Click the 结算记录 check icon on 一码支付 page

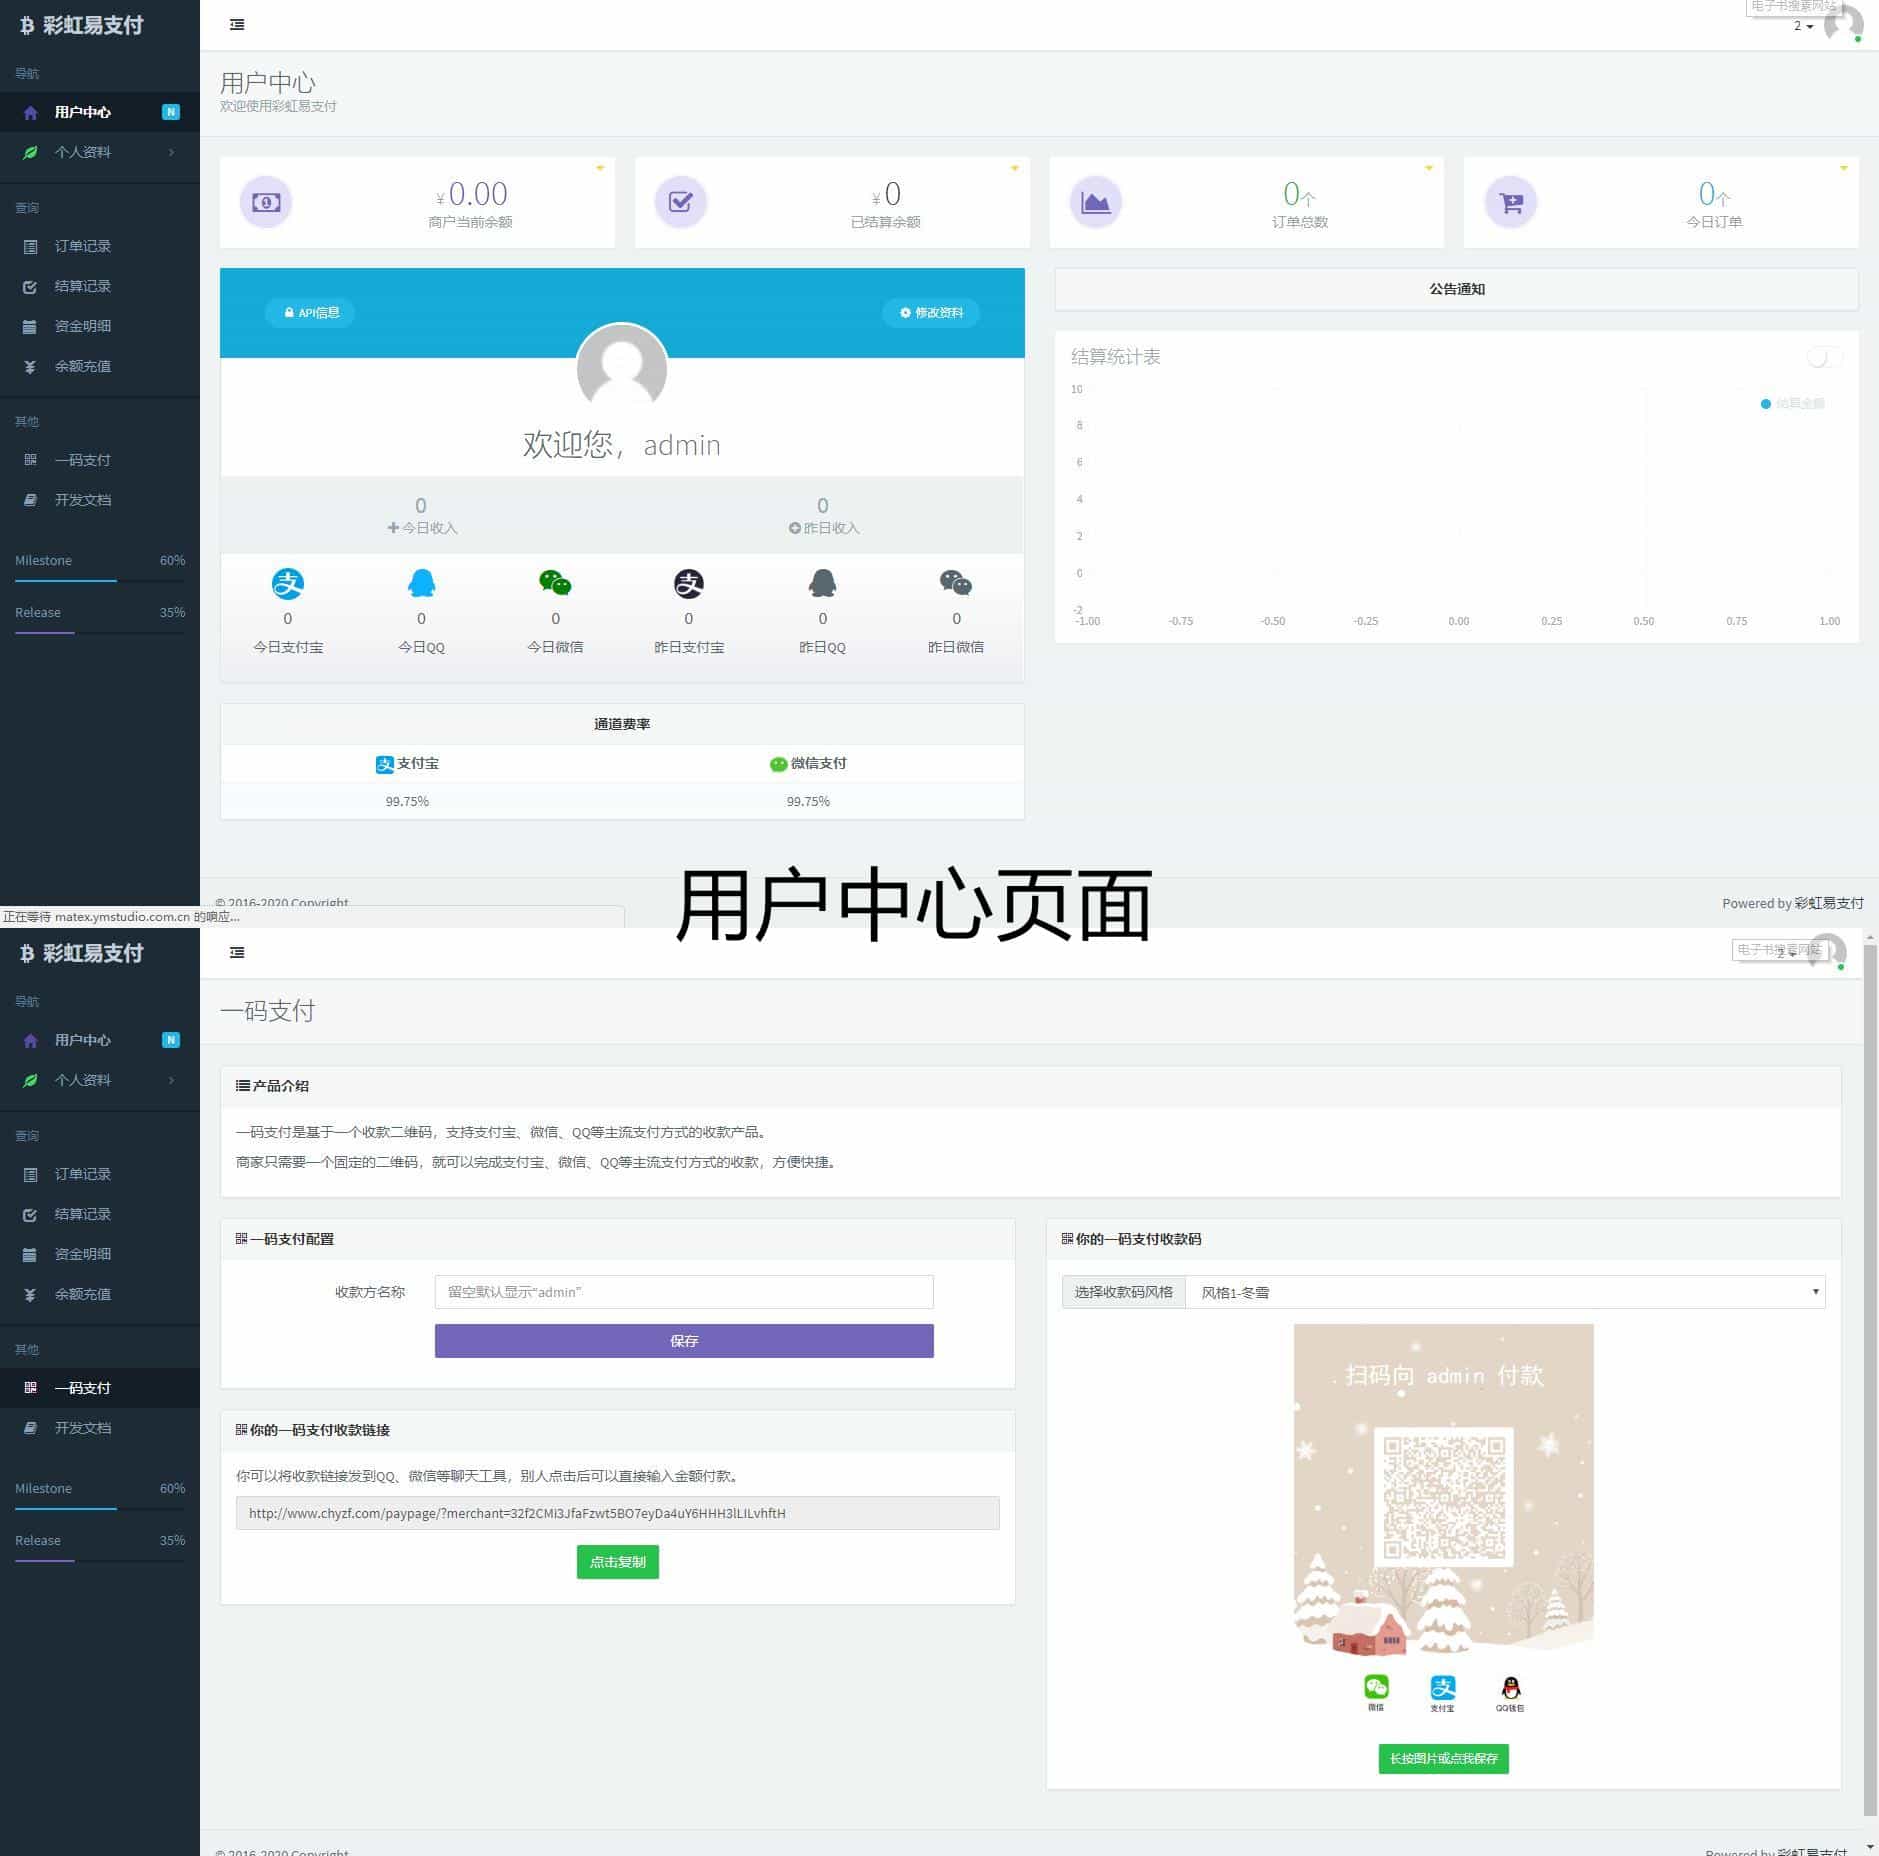pyautogui.click(x=30, y=1215)
